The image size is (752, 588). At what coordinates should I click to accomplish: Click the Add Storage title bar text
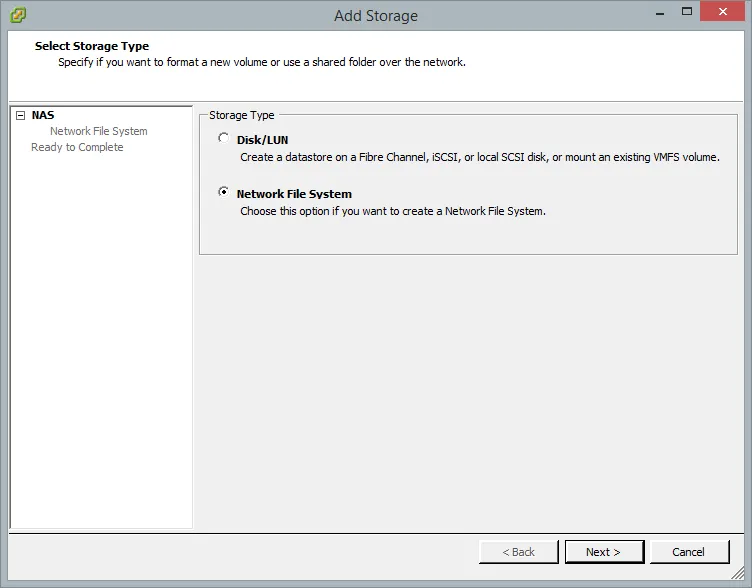pos(375,15)
